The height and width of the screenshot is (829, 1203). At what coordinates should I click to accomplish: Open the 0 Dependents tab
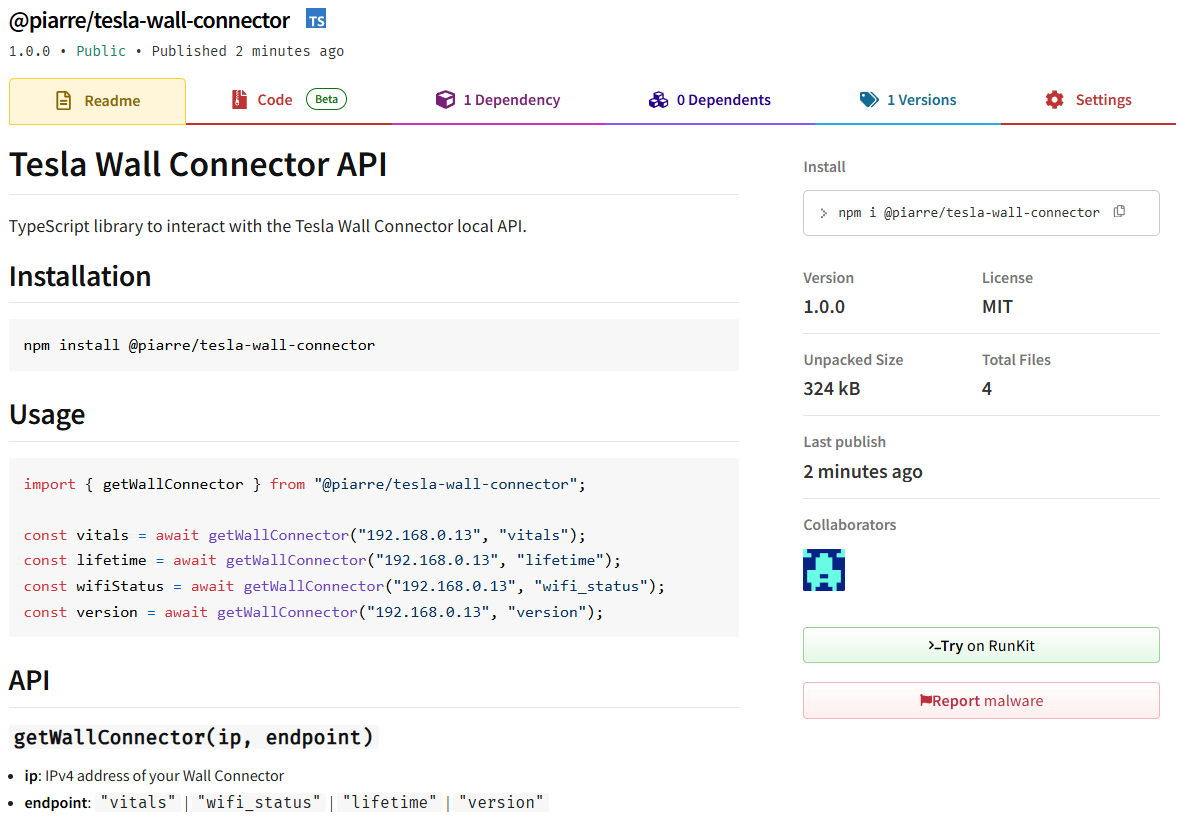pyautogui.click(x=723, y=100)
